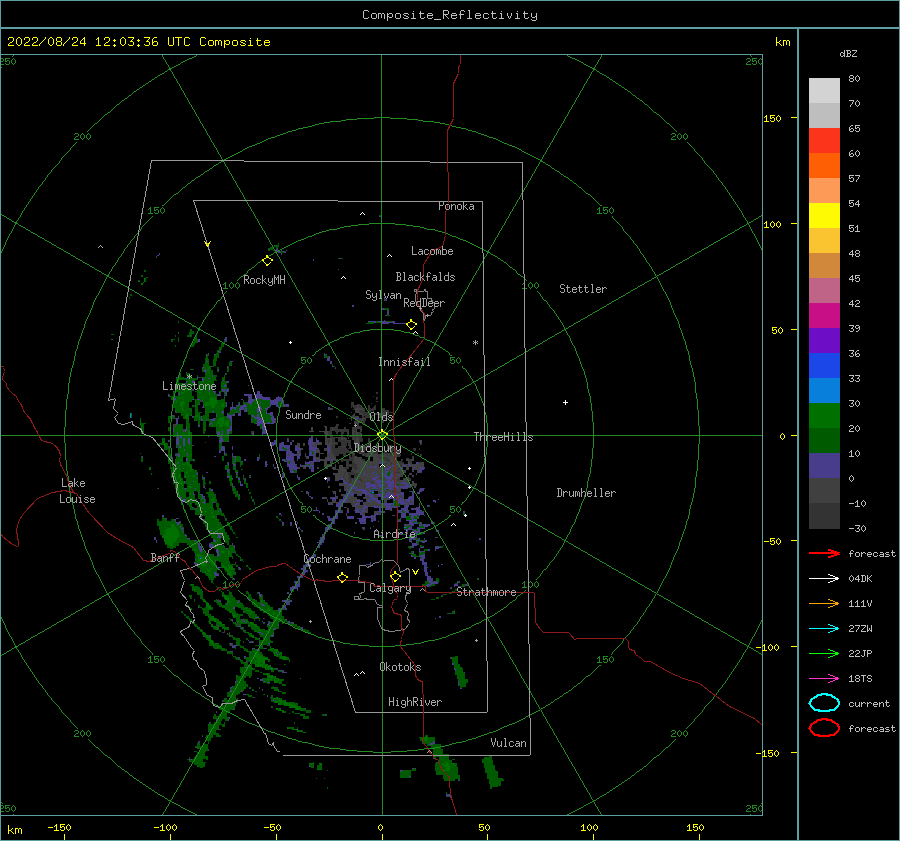
Task: Select the yellow diamond marker inside Calgary
Action: point(395,576)
